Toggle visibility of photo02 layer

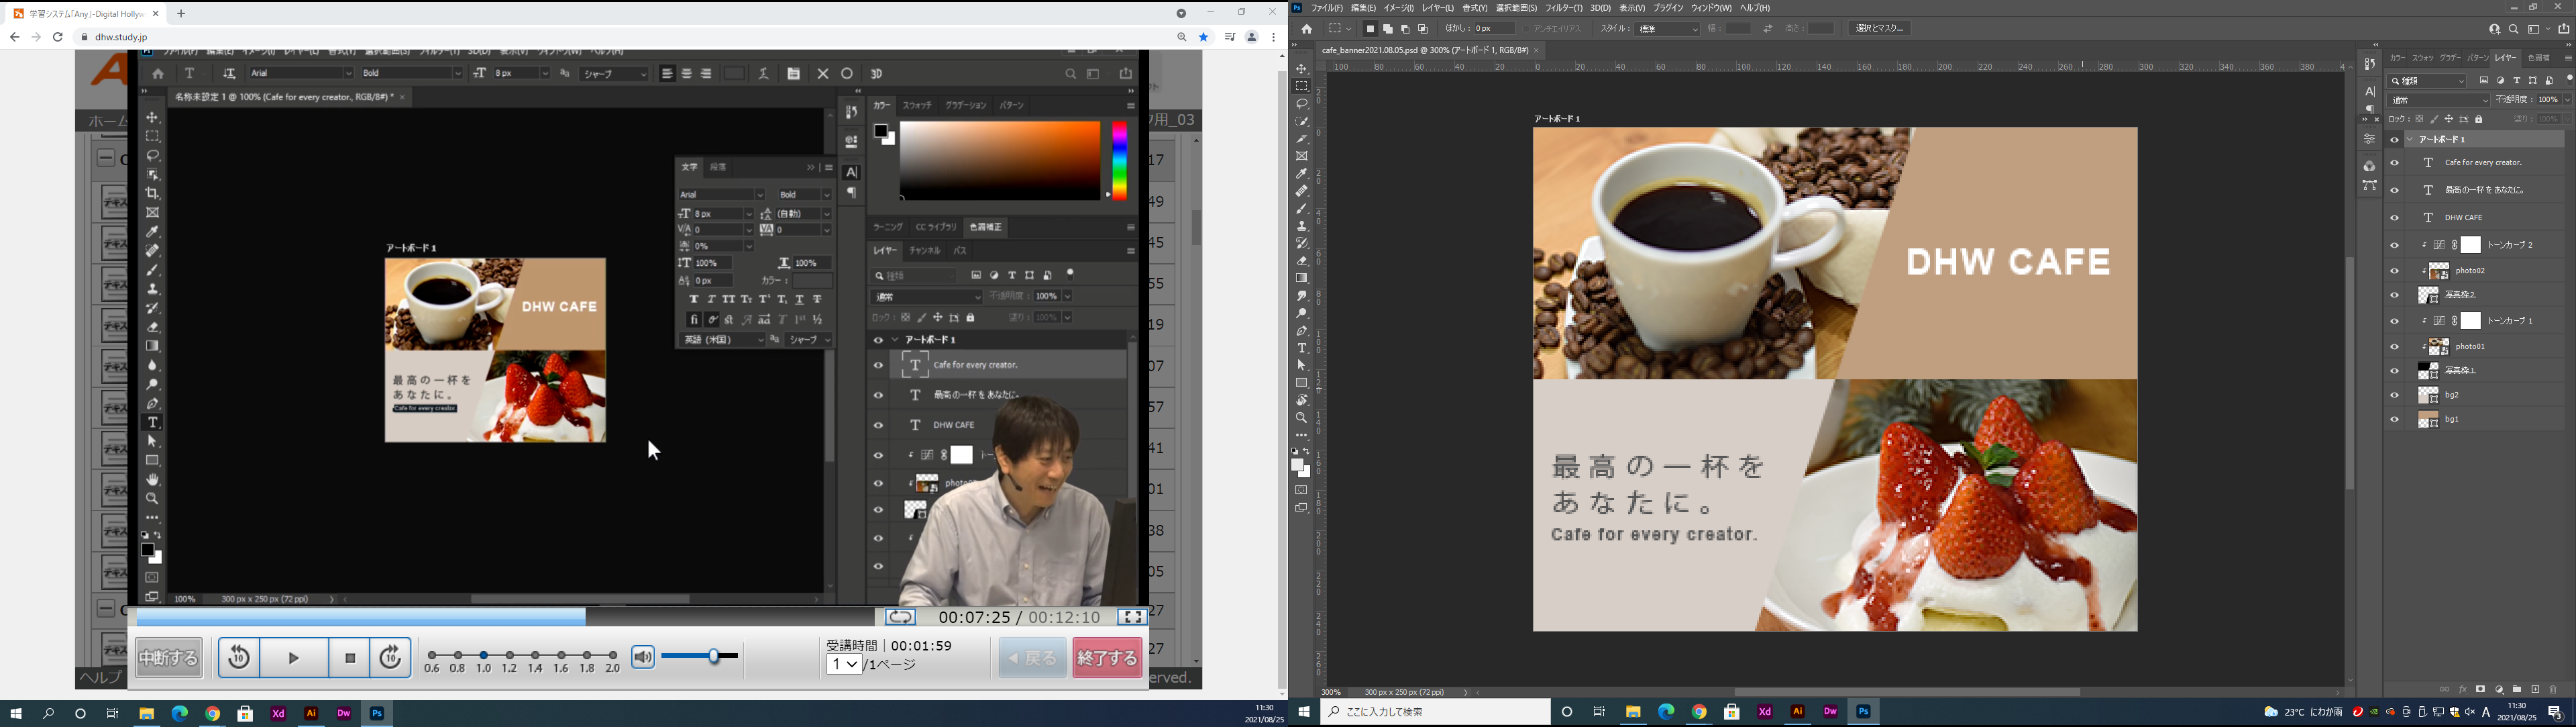[x=2394, y=271]
